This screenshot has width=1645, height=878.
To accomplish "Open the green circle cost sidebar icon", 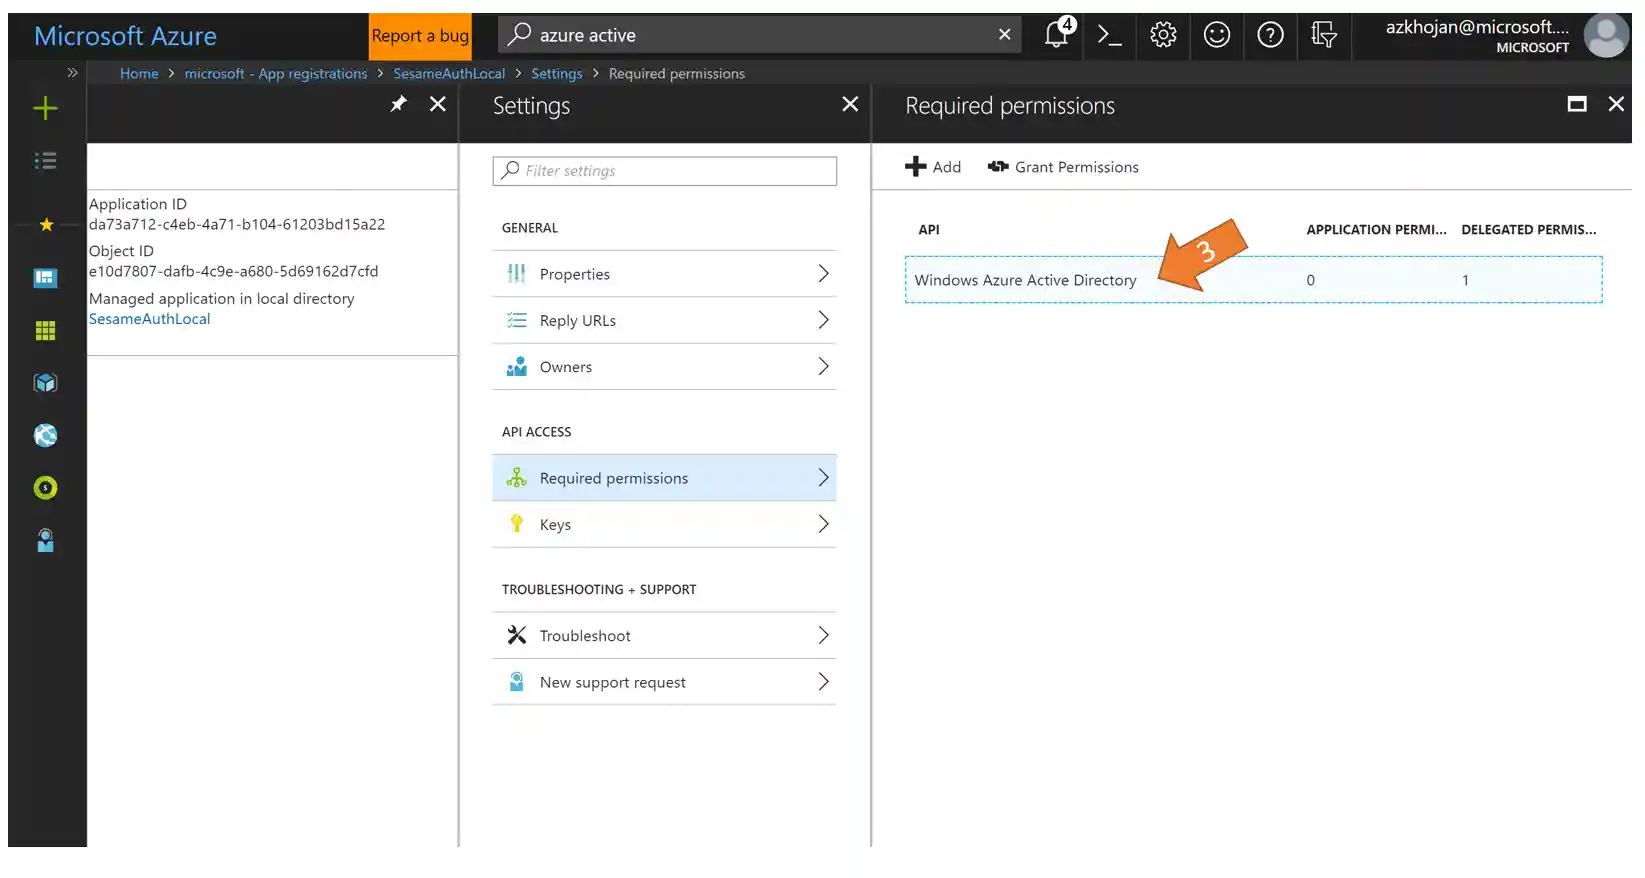I will click(46, 488).
